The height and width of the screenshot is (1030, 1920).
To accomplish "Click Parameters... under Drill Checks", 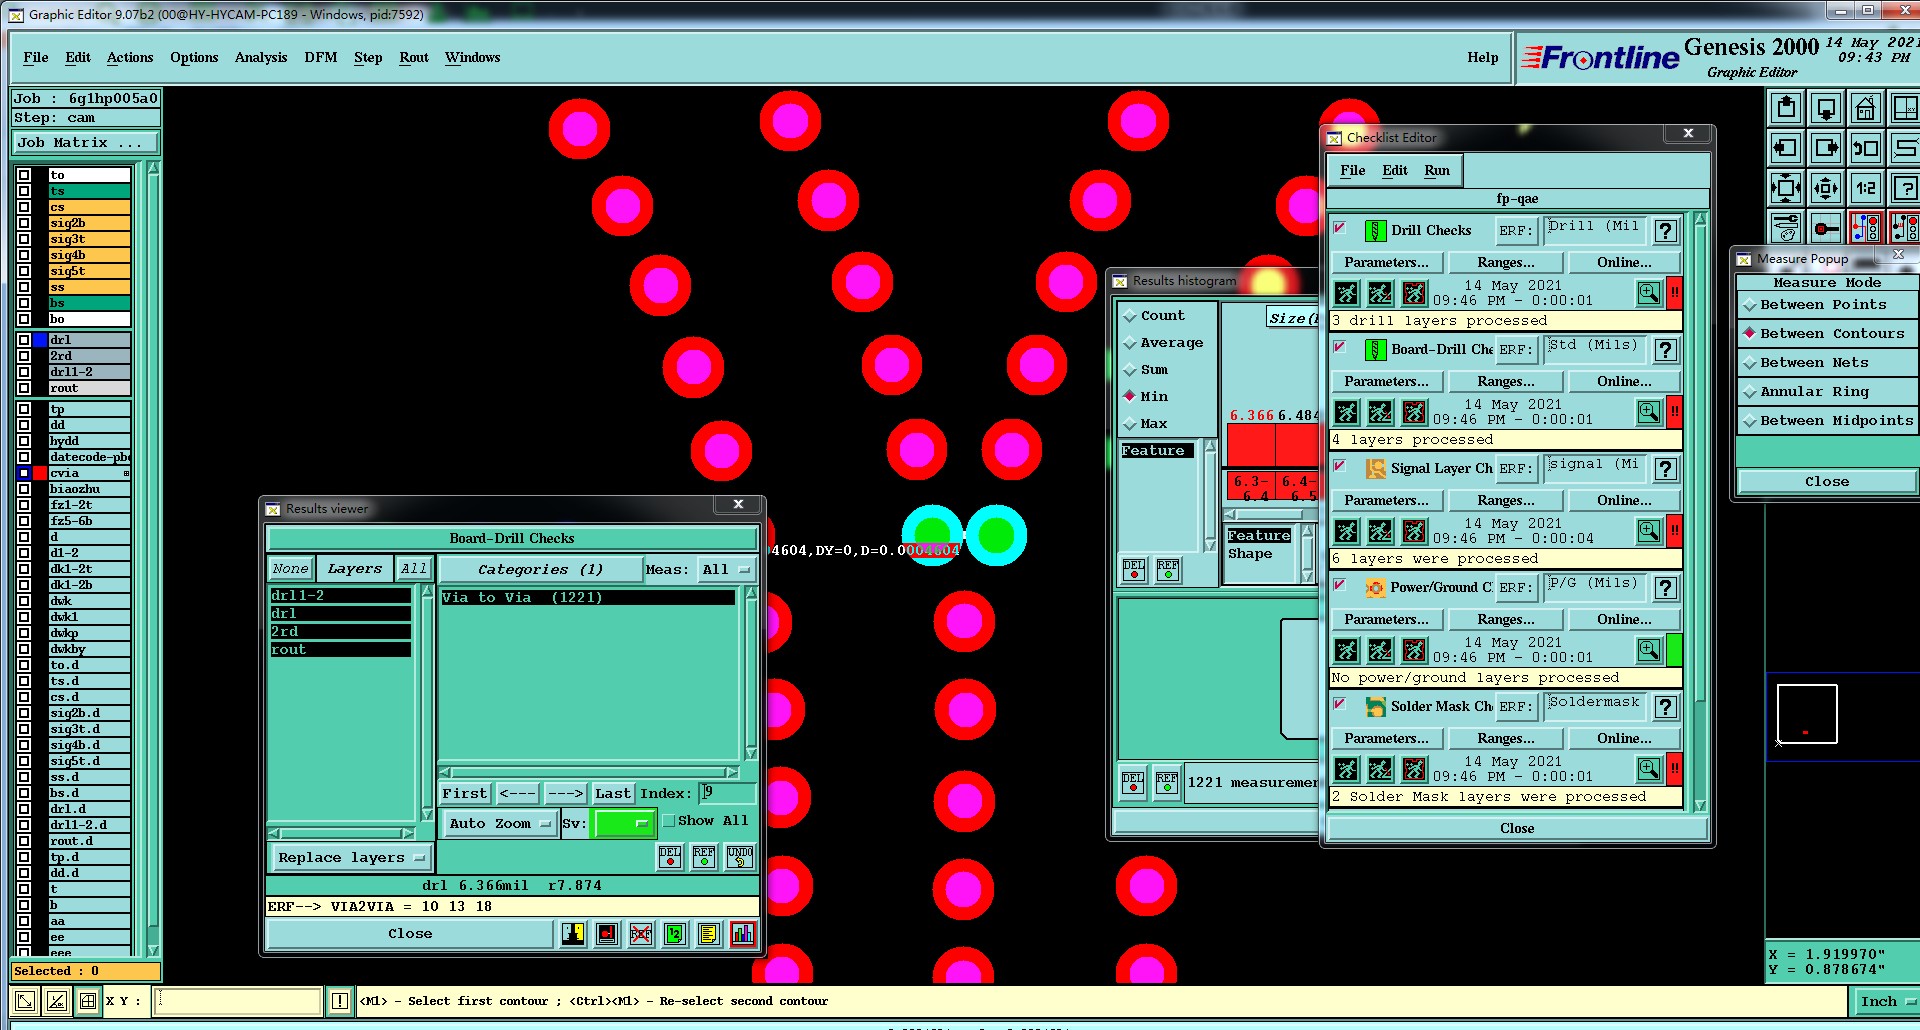I will pos(1386,263).
